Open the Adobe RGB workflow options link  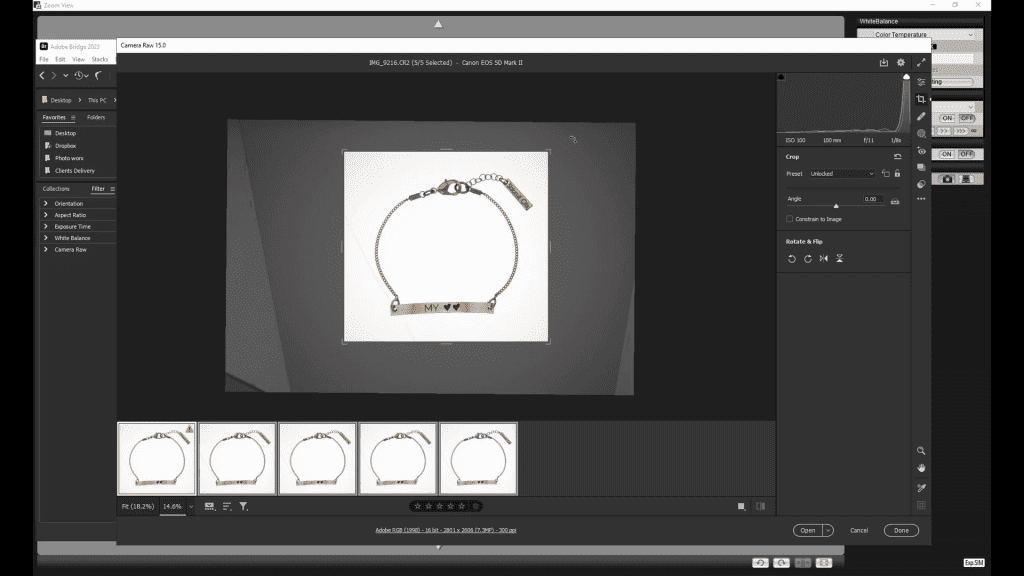coord(445,530)
